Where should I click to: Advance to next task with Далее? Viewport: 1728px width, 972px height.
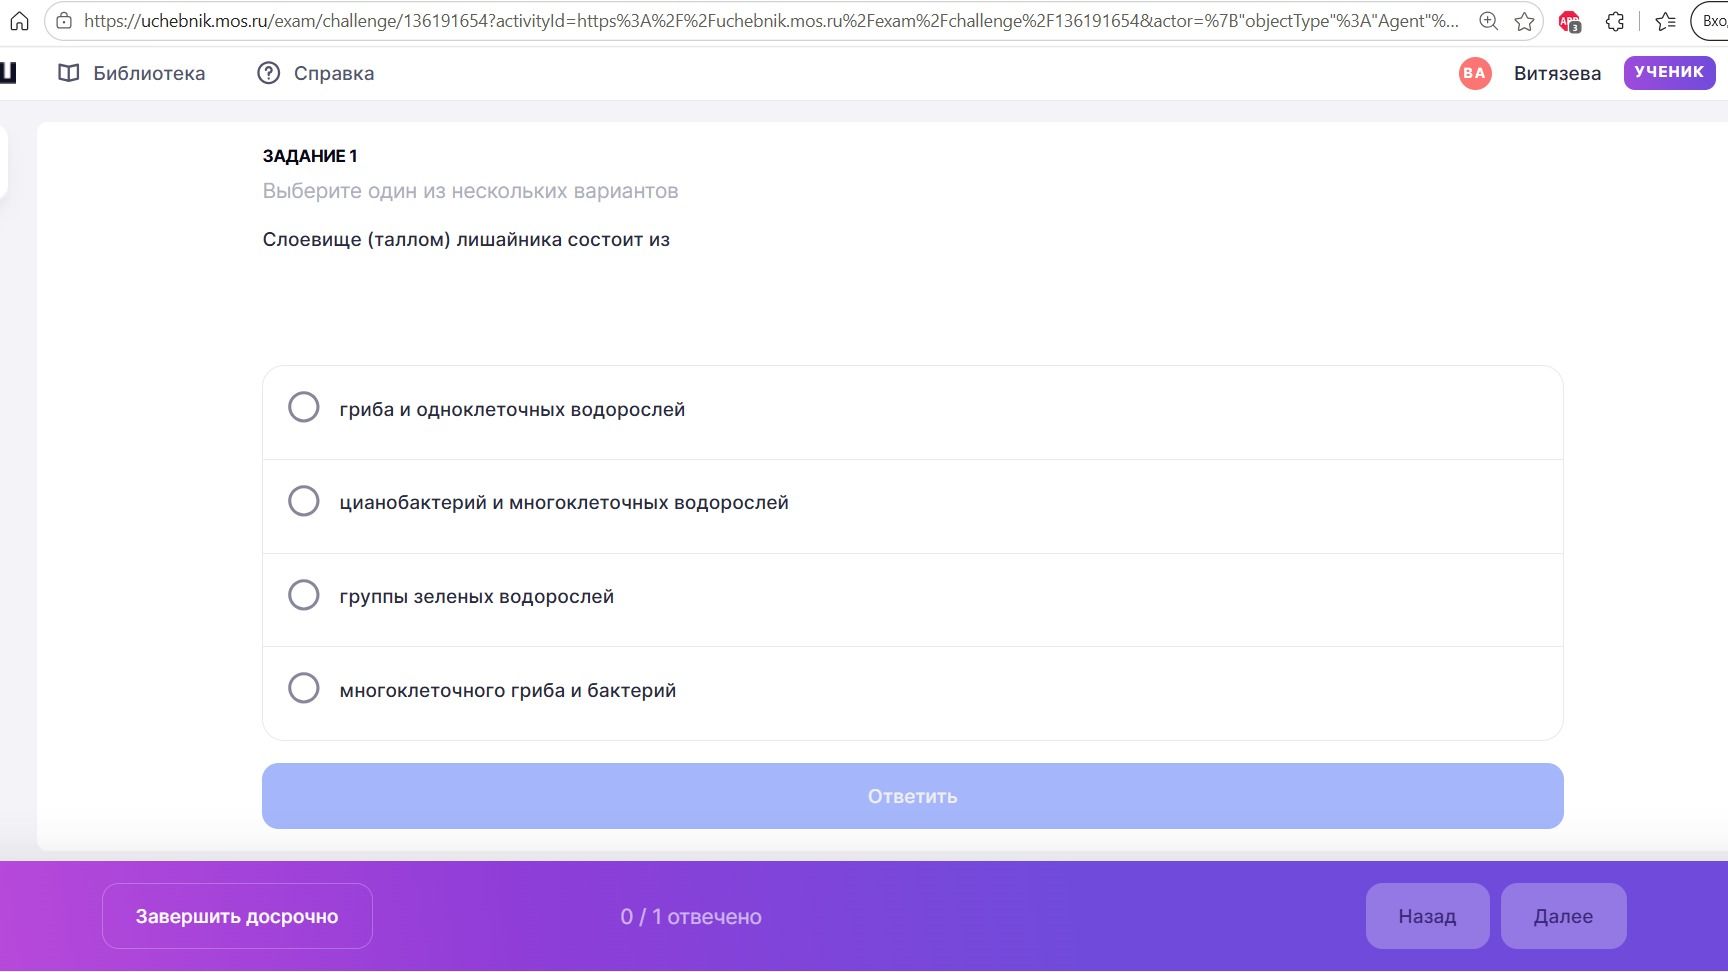[x=1563, y=916]
